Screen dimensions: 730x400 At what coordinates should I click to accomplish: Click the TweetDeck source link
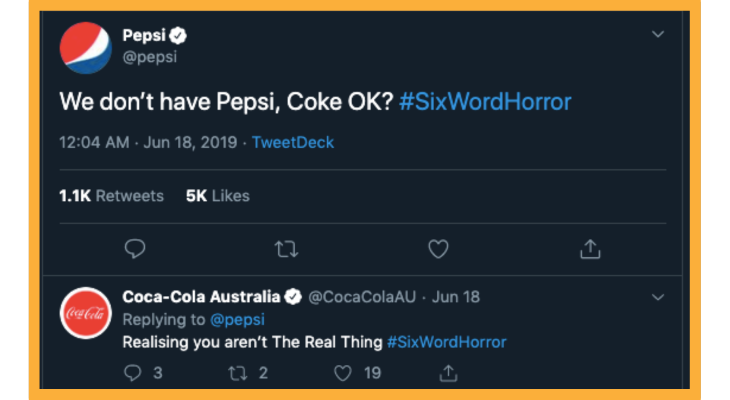293,142
